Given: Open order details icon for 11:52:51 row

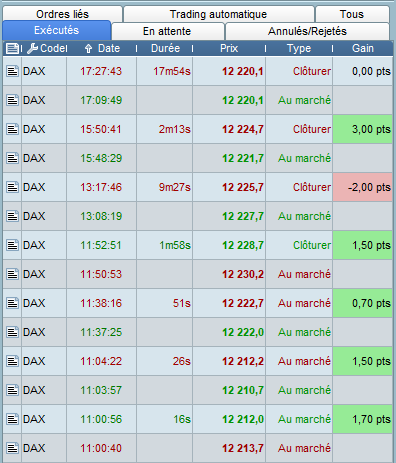Looking at the screenshot, I should 12,245.
